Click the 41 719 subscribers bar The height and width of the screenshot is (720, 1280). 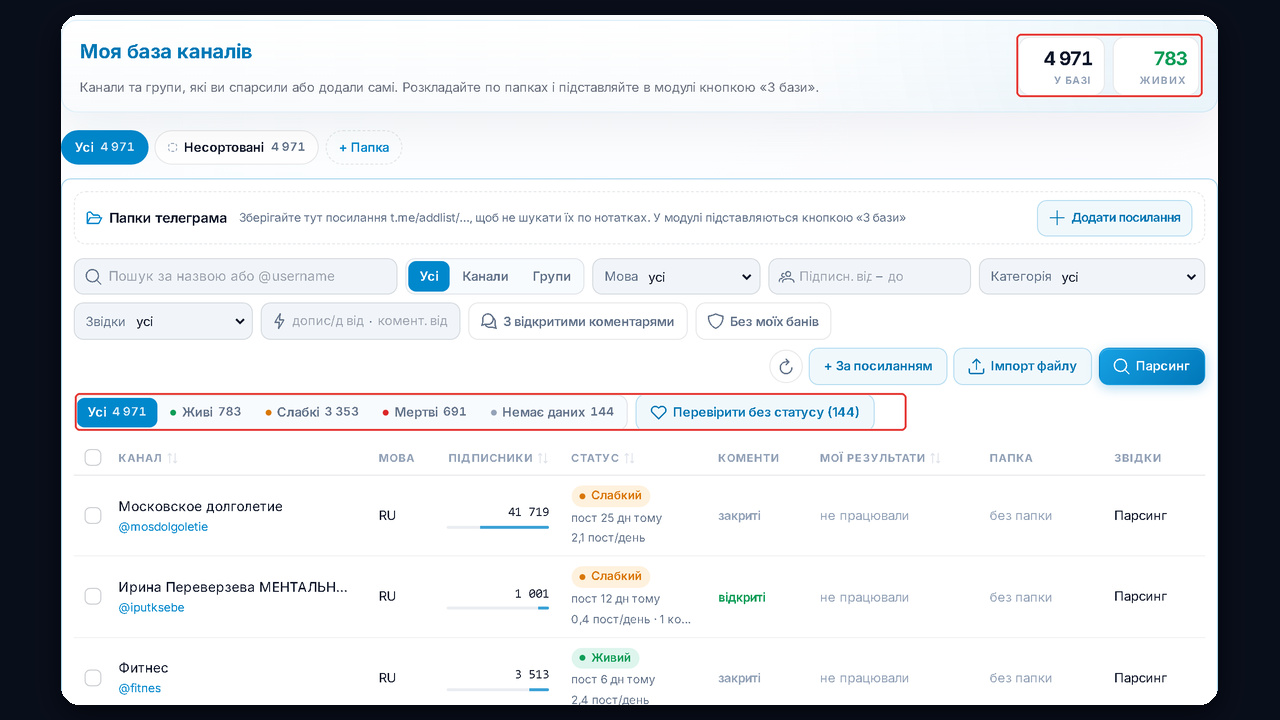coord(498,526)
